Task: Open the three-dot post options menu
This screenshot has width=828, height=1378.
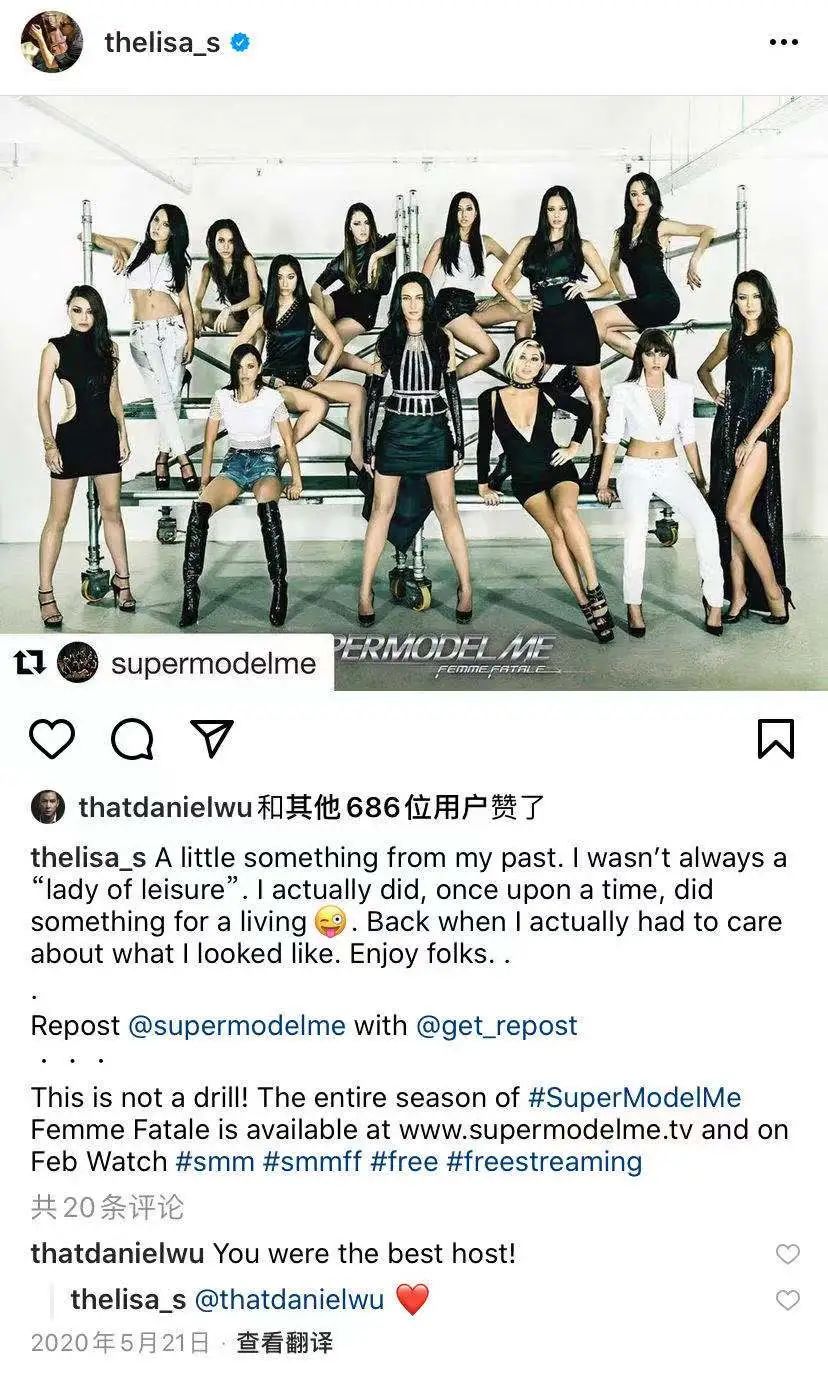Action: pyautogui.click(x=783, y=42)
